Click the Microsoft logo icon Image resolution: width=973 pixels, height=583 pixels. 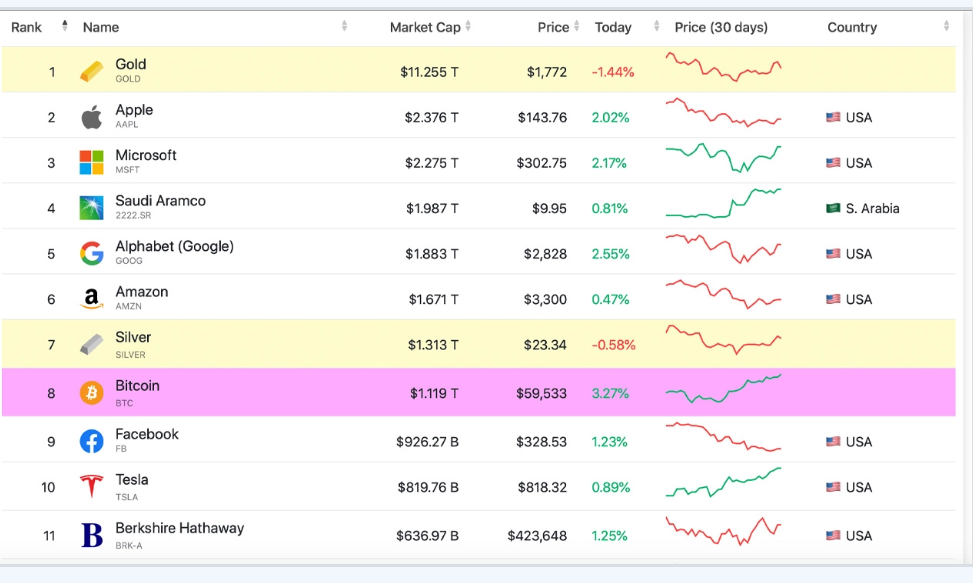pyautogui.click(x=91, y=163)
